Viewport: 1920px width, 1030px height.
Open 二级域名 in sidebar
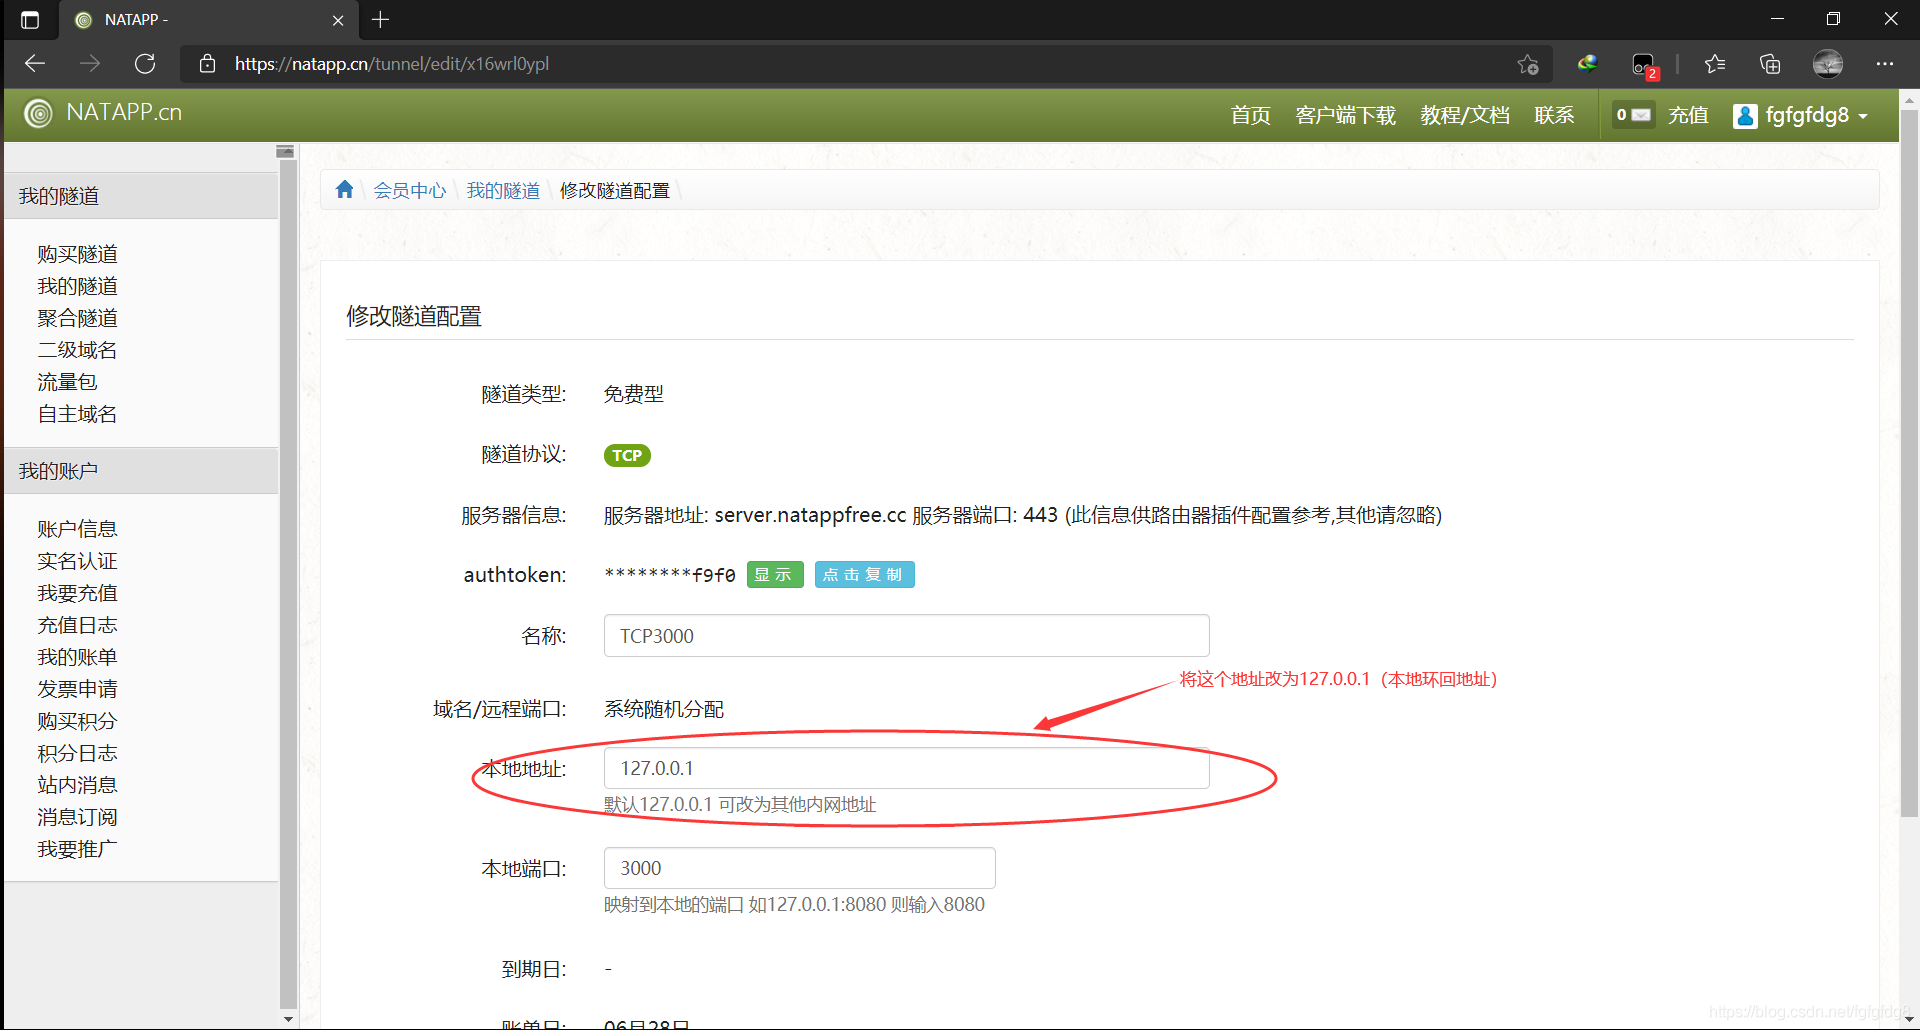click(x=78, y=350)
